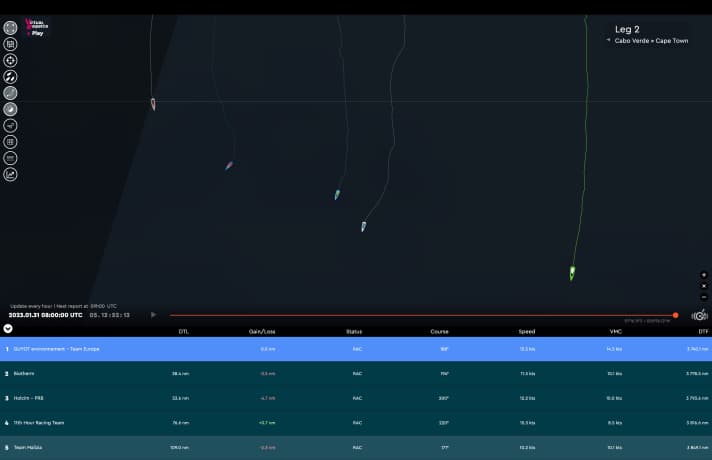The width and height of the screenshot is (712, 460).
Task: Click the reset zoom X button
Action: click(703, 286)
